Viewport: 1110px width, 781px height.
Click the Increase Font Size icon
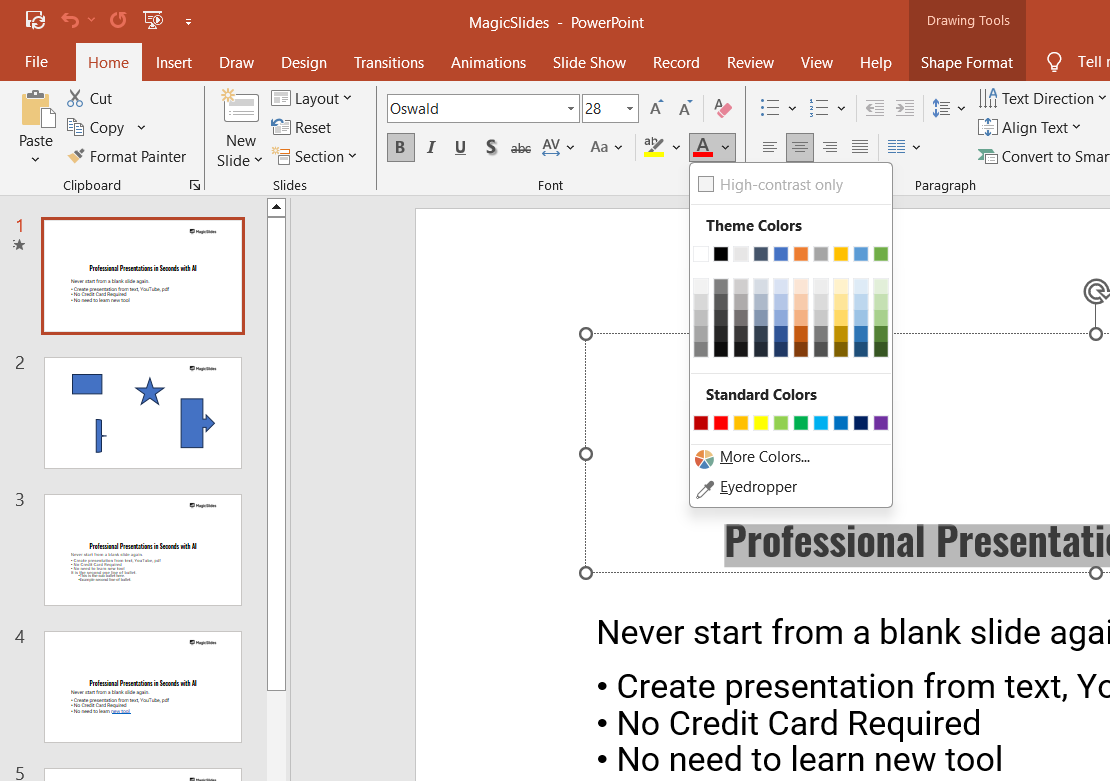(656, 109)
